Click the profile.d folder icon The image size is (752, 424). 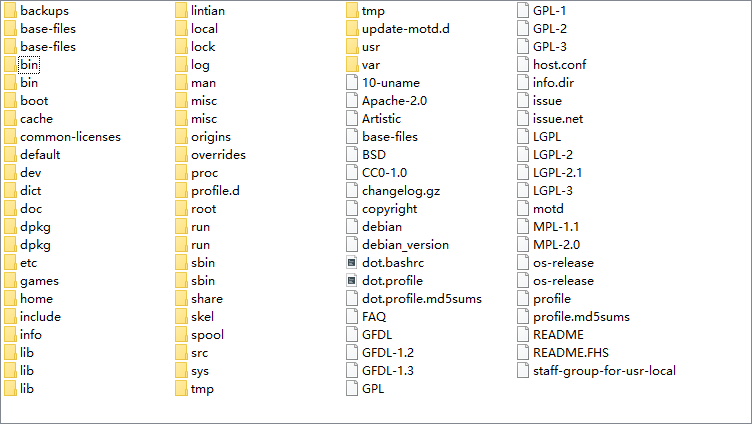coord(181,191)
